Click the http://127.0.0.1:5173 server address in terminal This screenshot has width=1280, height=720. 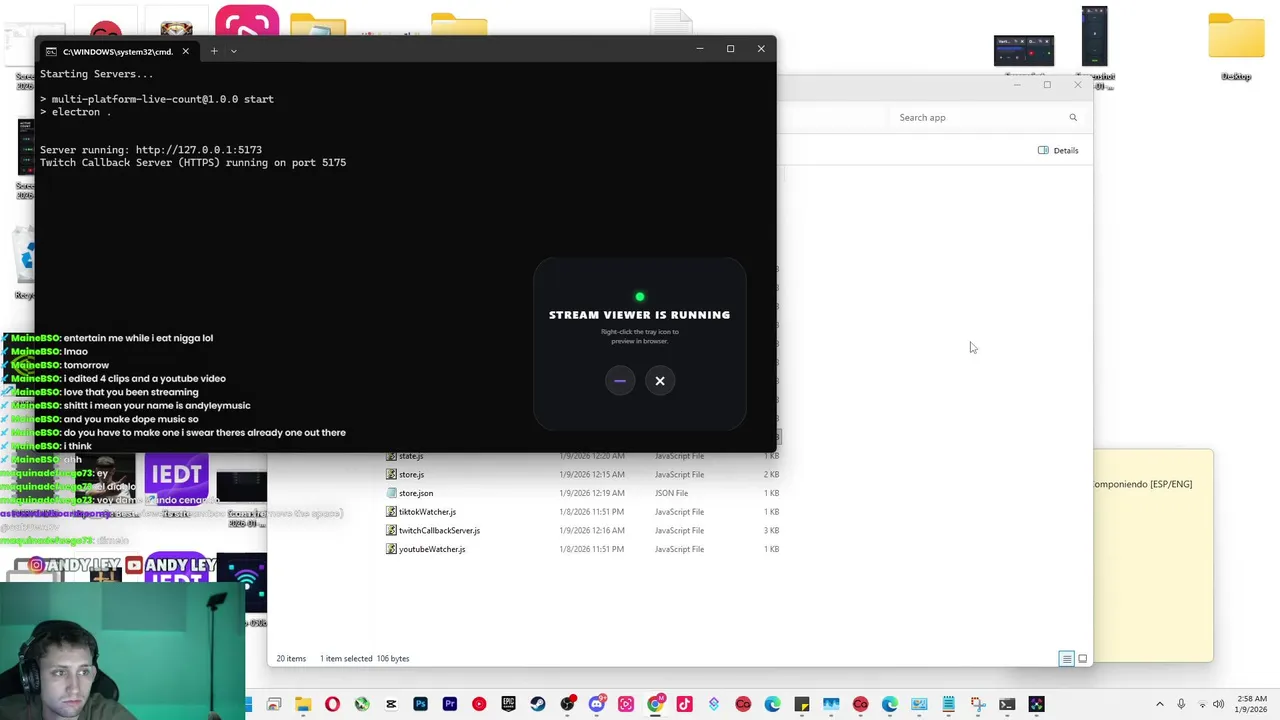[x=198, y=150]
